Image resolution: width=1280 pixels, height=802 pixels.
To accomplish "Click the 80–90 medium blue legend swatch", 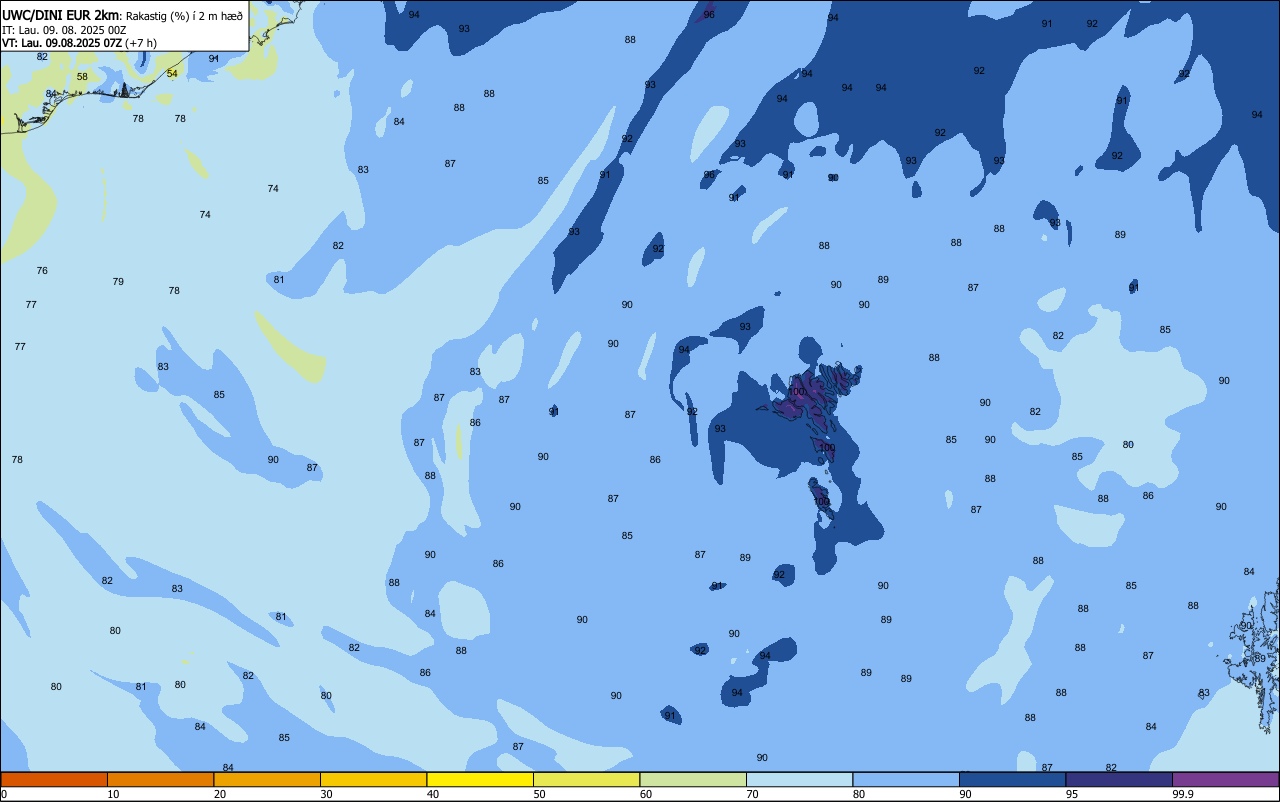I will [x=906, y=779].
